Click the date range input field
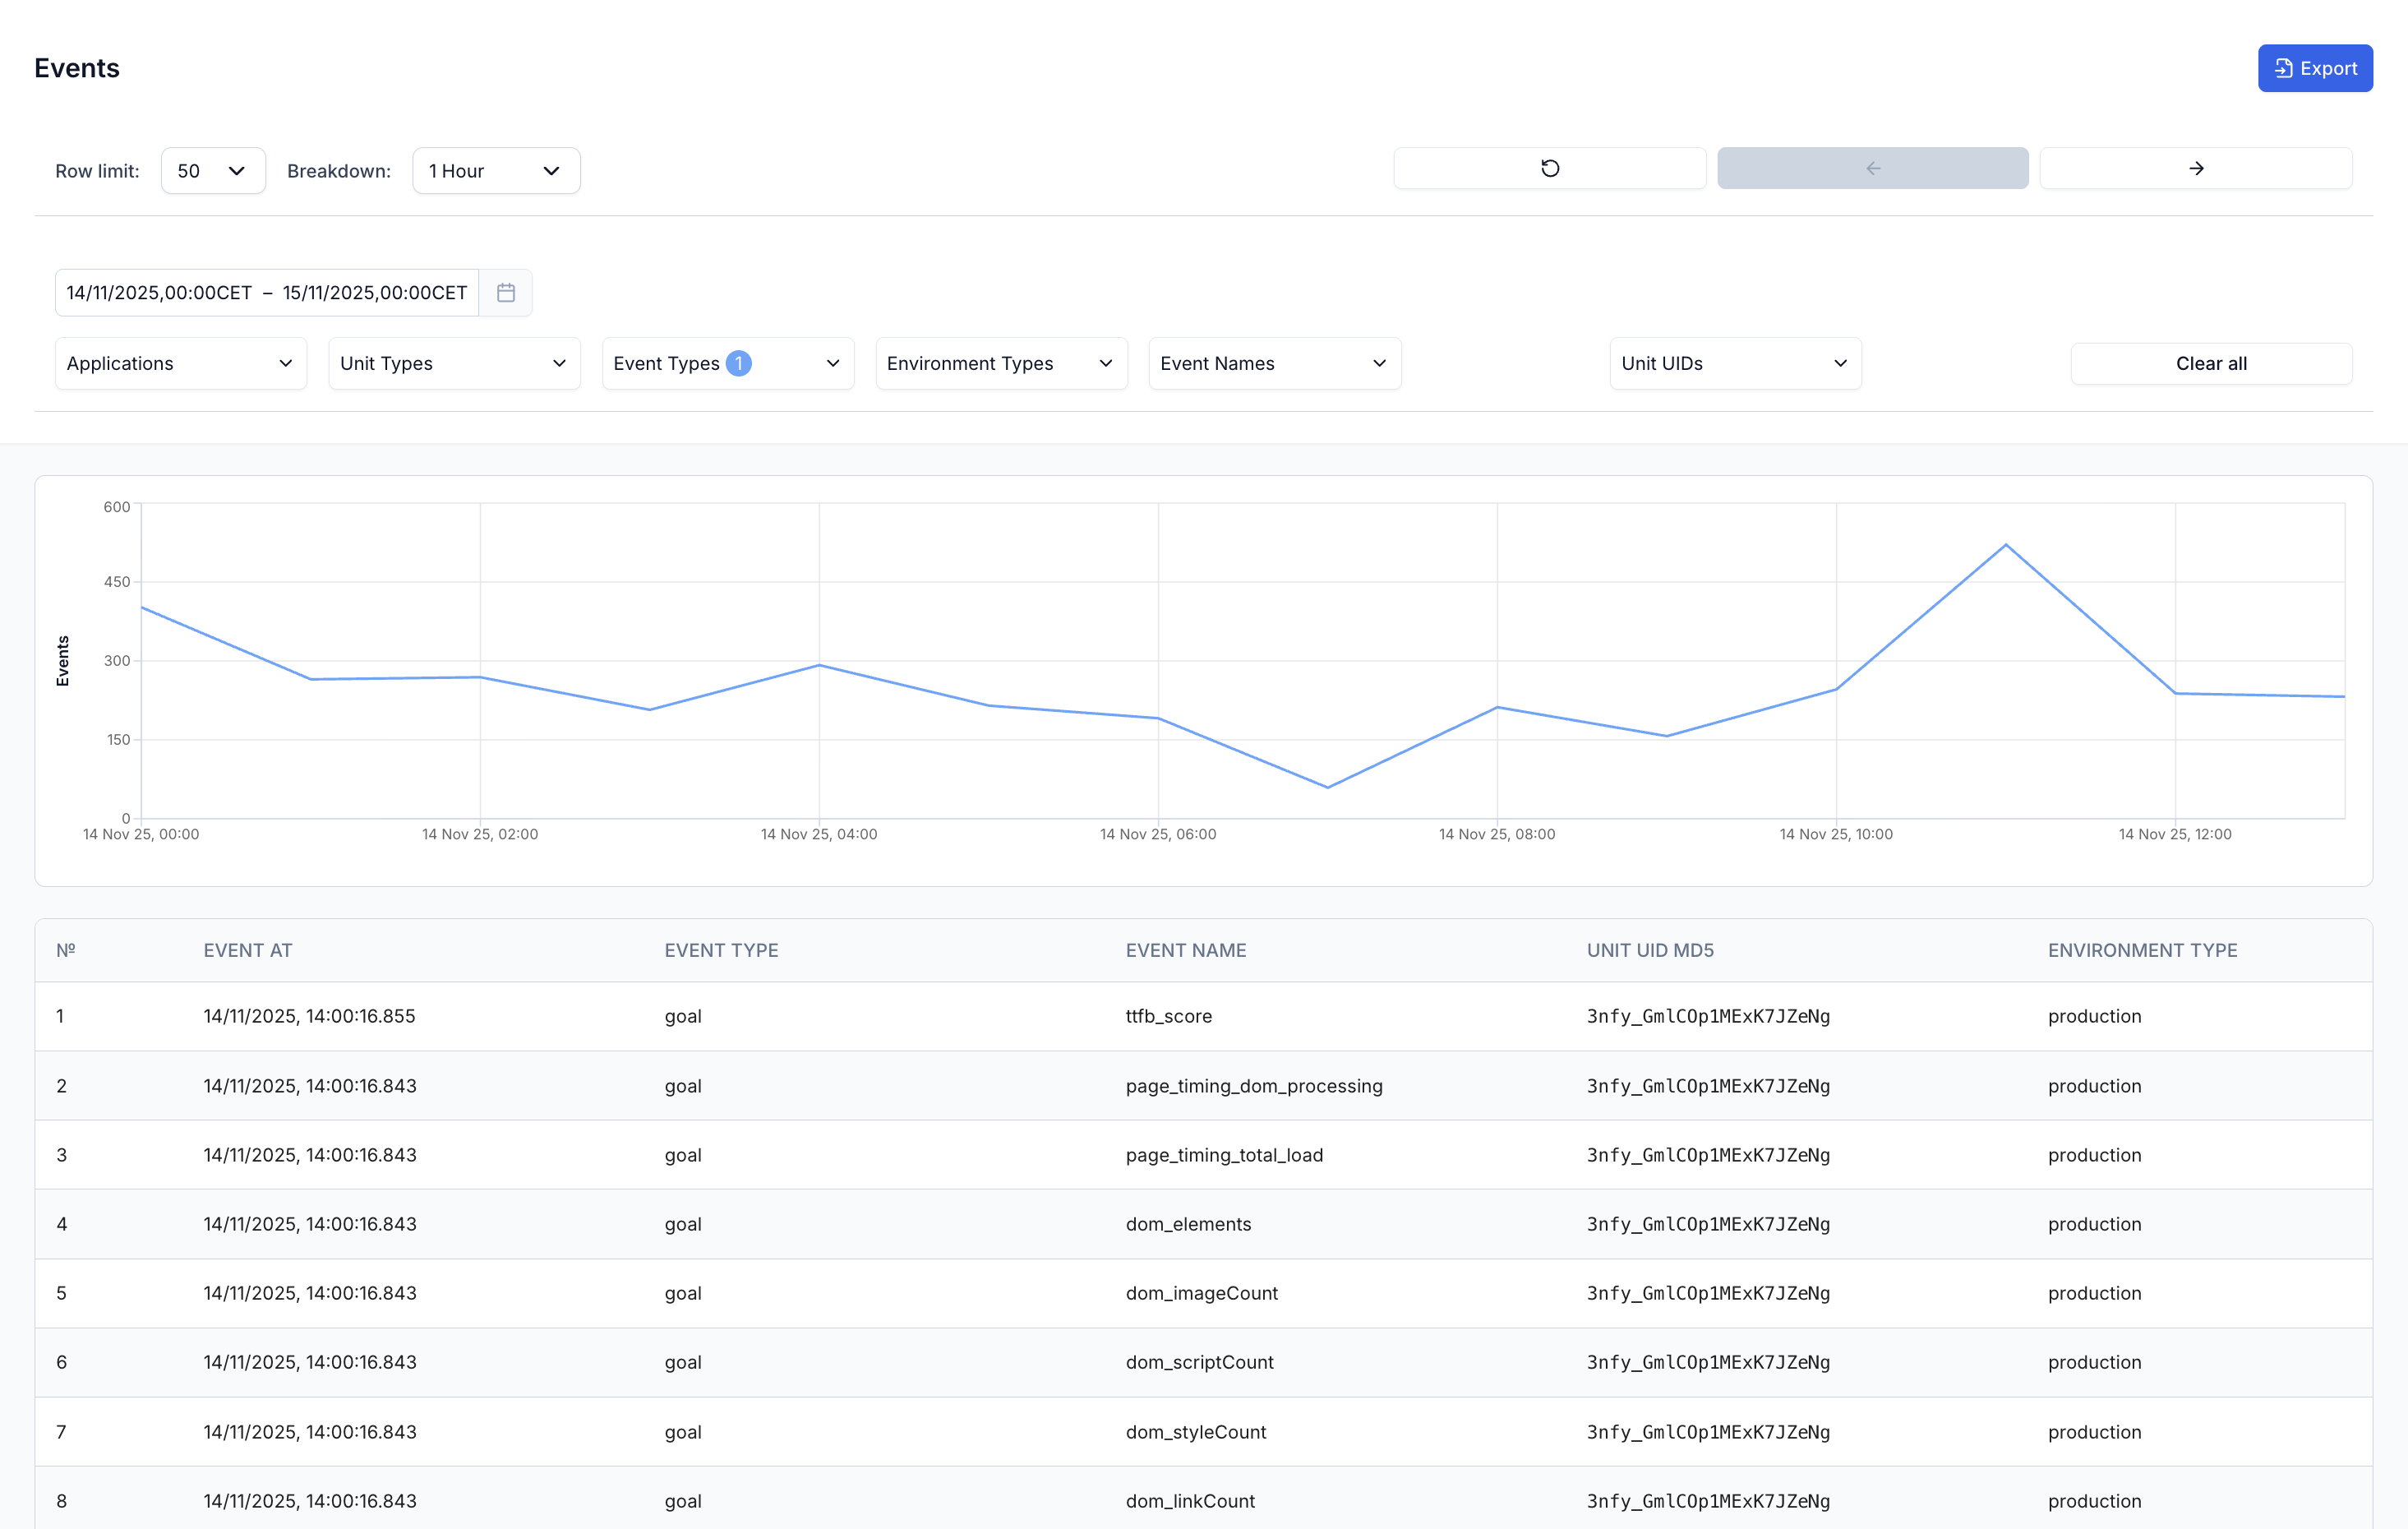The height and width of the screenshot is (1529, 2408). coord(267,293)
